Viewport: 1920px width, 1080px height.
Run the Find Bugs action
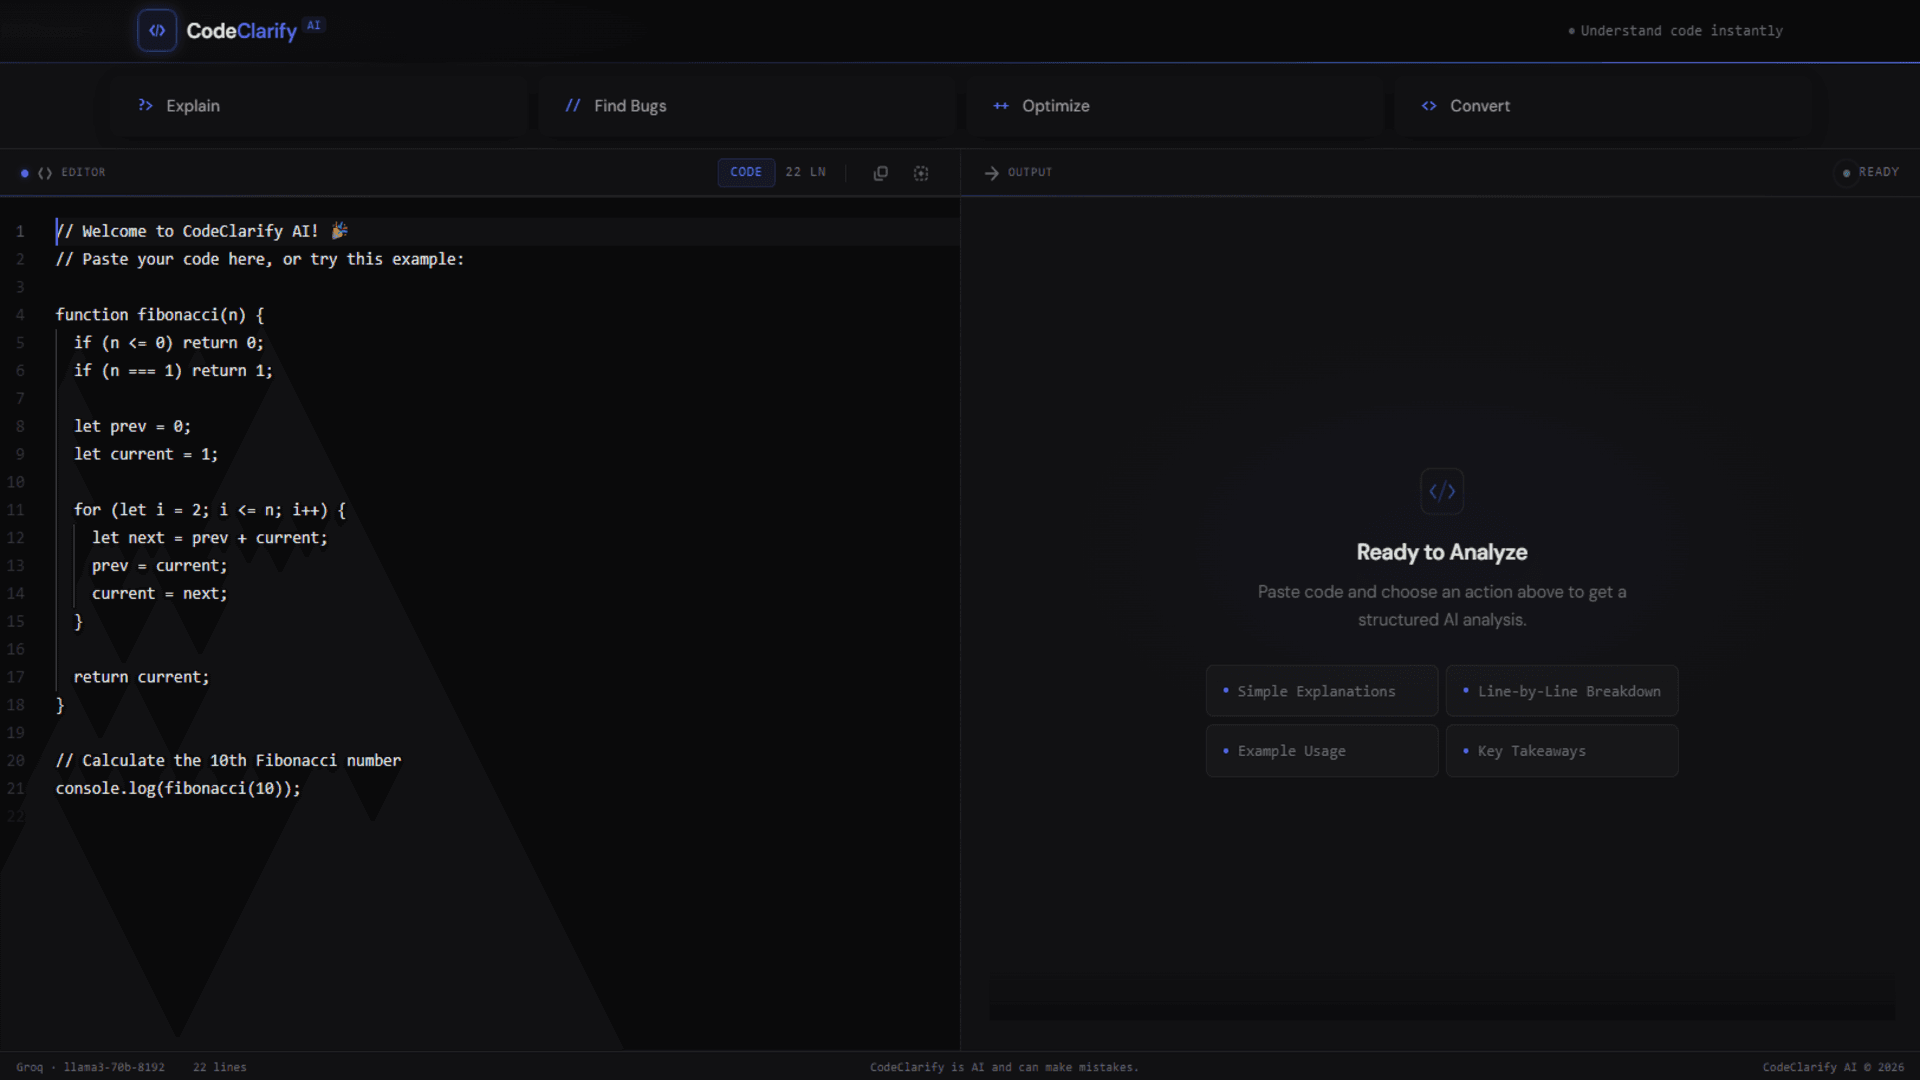tap(746, 106)
